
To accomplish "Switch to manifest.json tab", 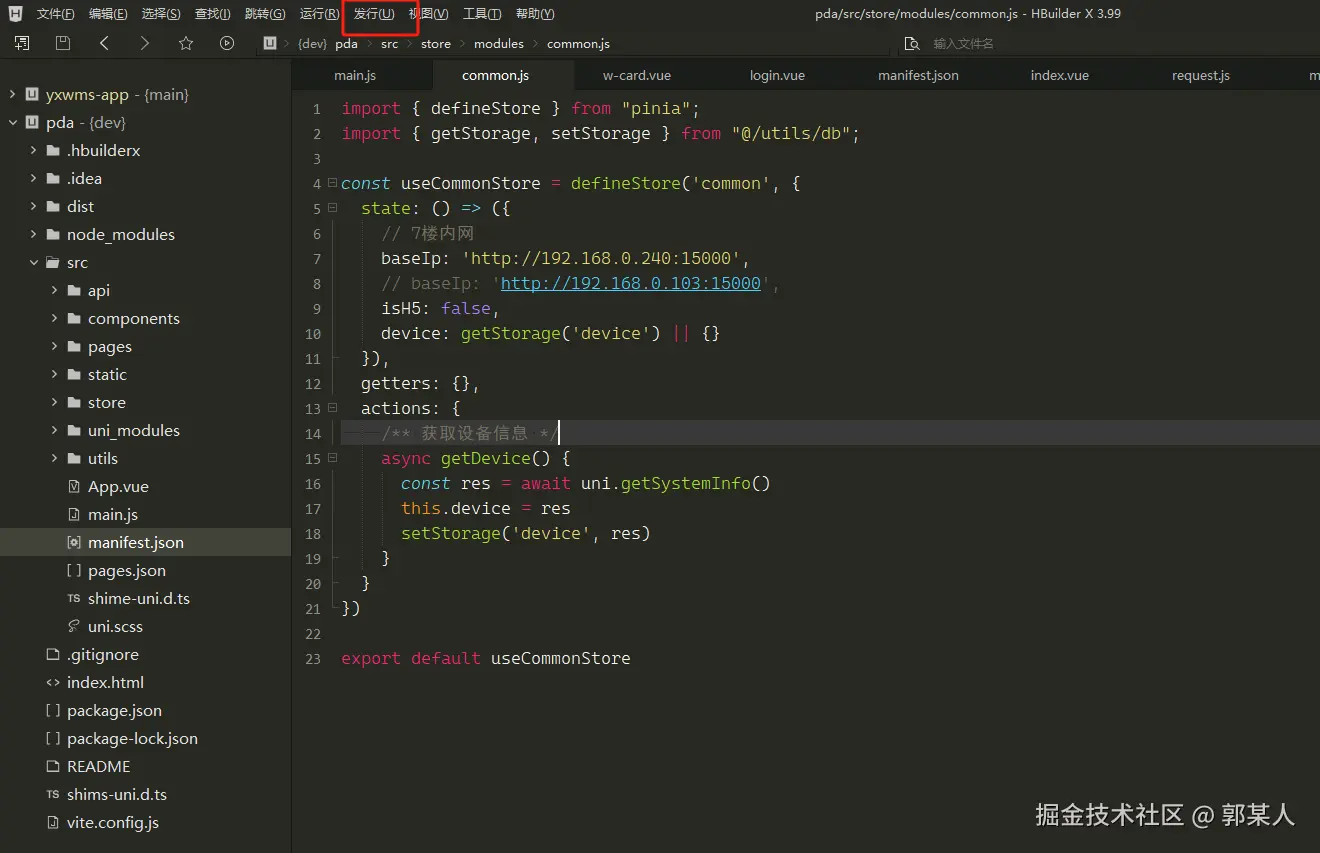I will [x=918, y=75].
